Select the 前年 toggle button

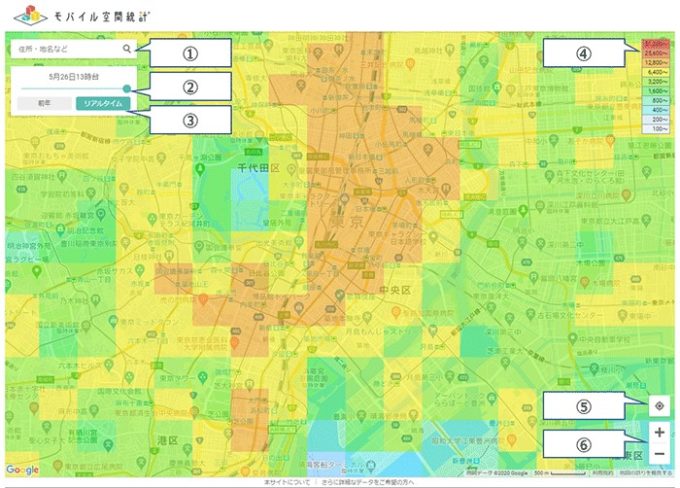point(44,103)
